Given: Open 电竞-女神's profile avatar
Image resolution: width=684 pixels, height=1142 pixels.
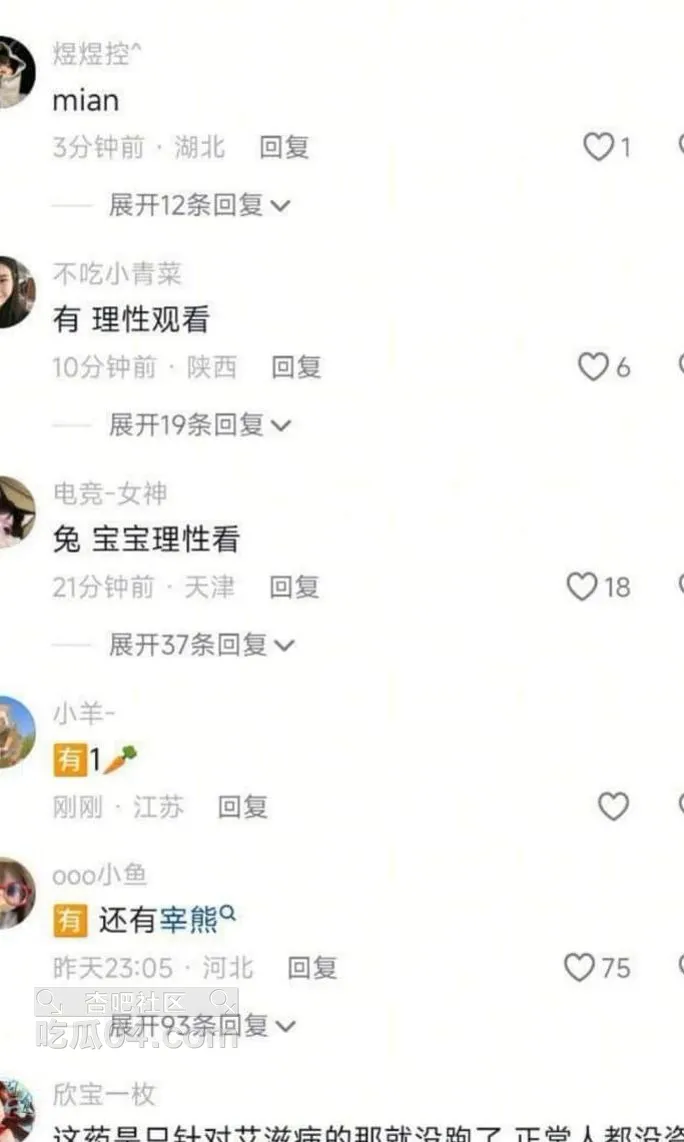Looking at the screenshot, I should point(17,512).
